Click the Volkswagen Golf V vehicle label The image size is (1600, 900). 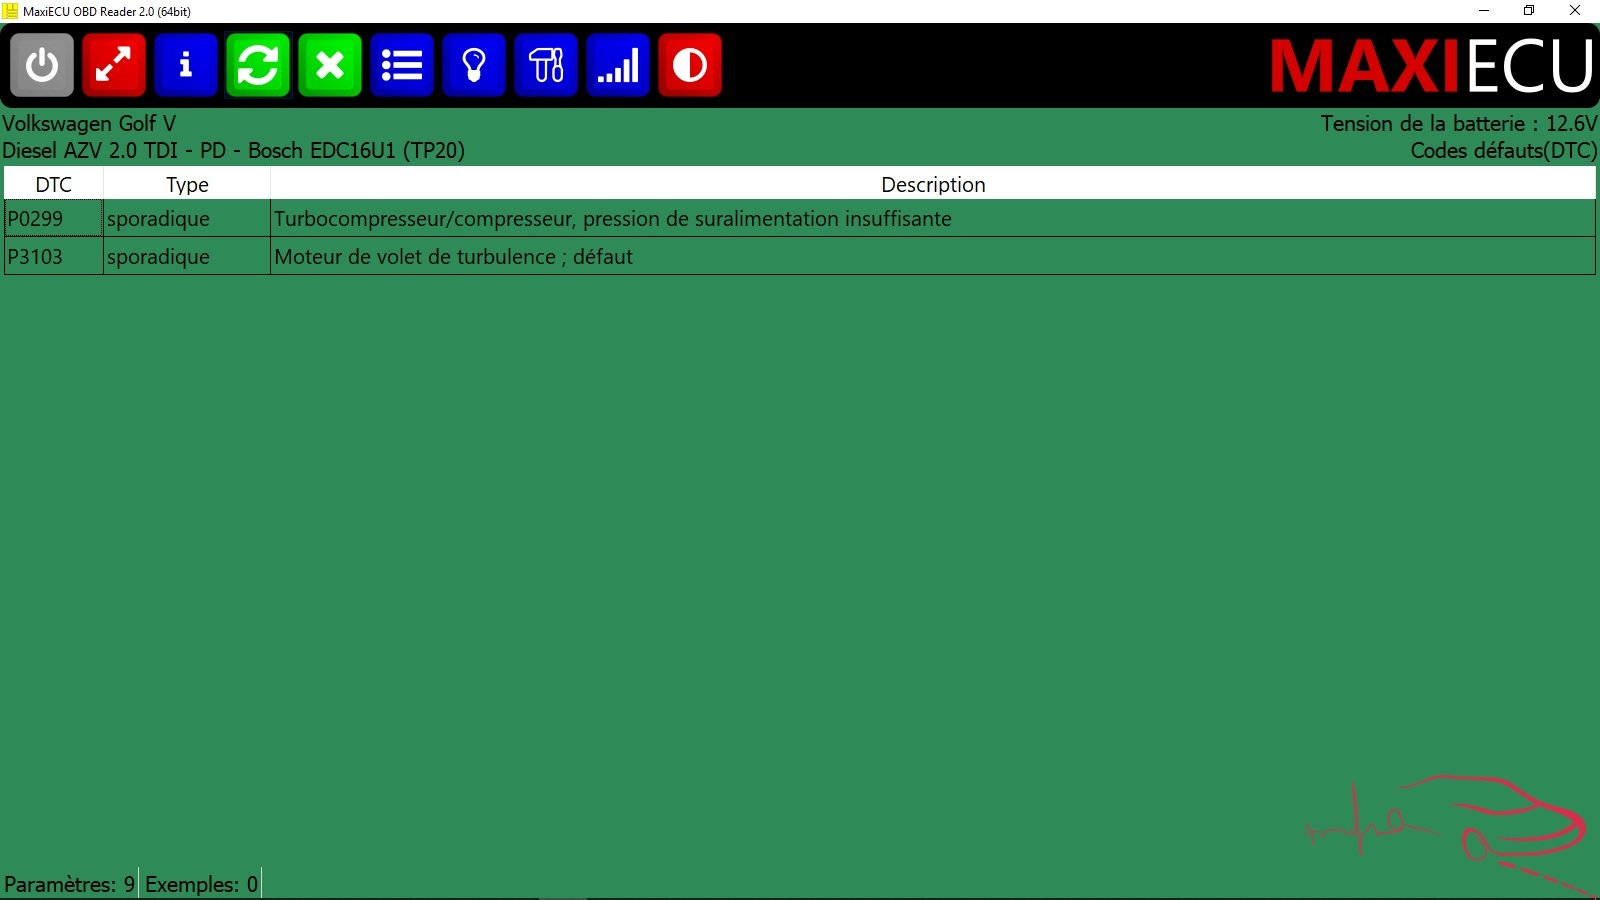point(89,123)
